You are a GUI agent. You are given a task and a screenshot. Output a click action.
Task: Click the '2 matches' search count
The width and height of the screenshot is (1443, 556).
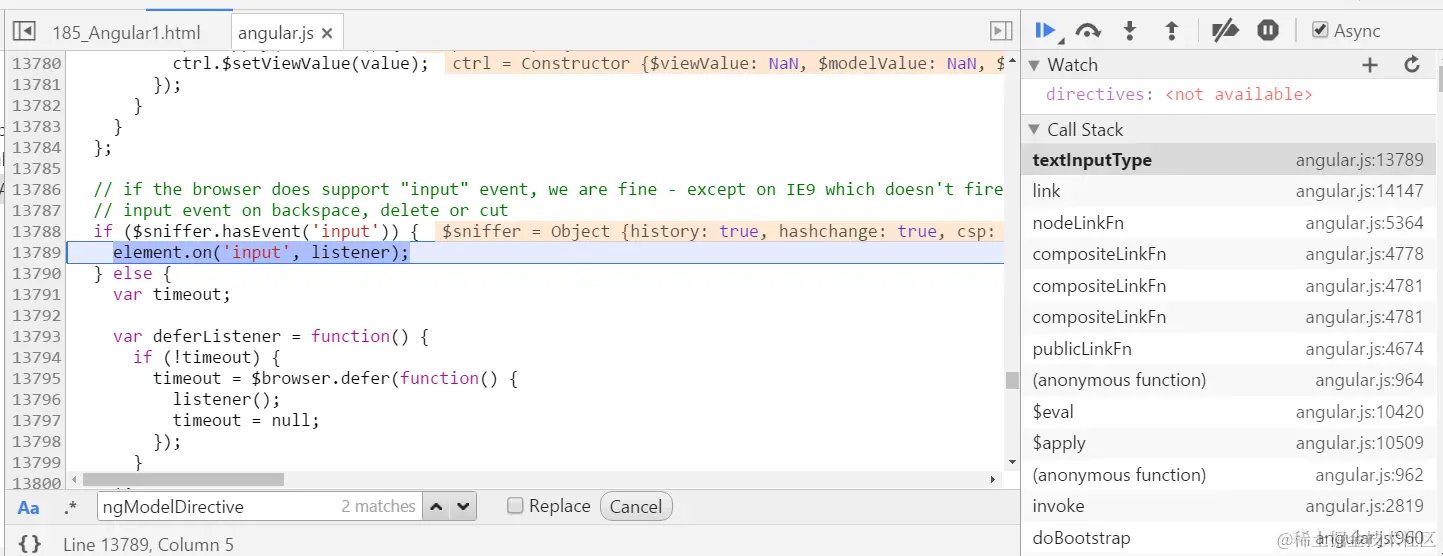click(x=378, y=507)
